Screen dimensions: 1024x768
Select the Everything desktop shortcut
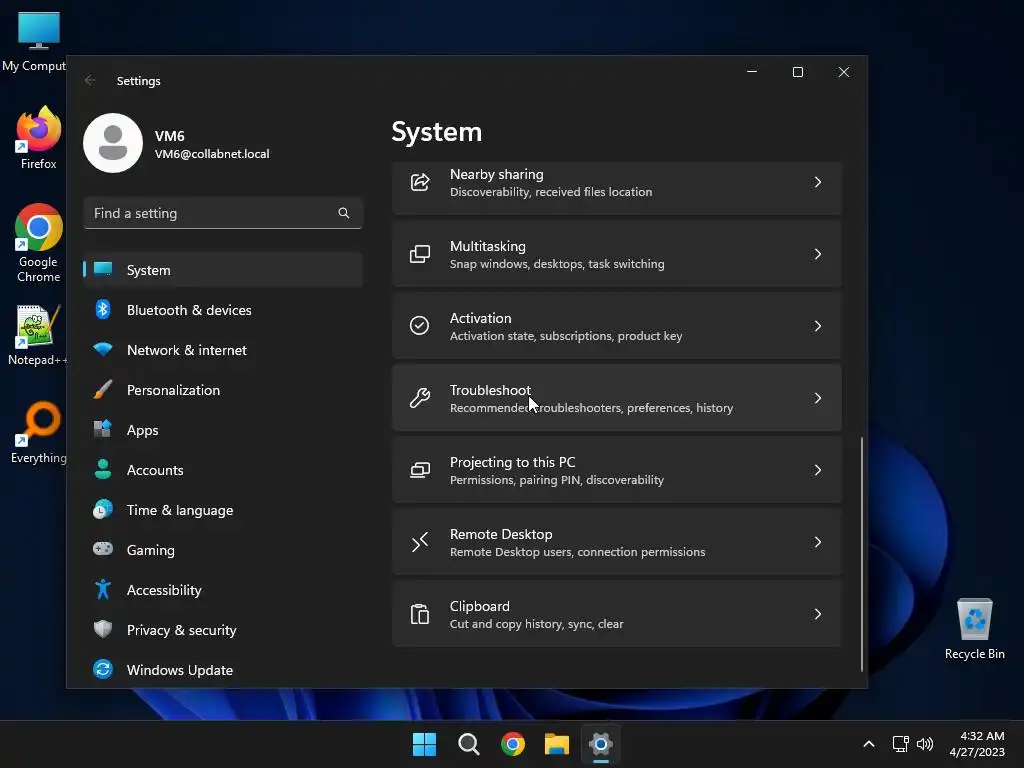39,433
